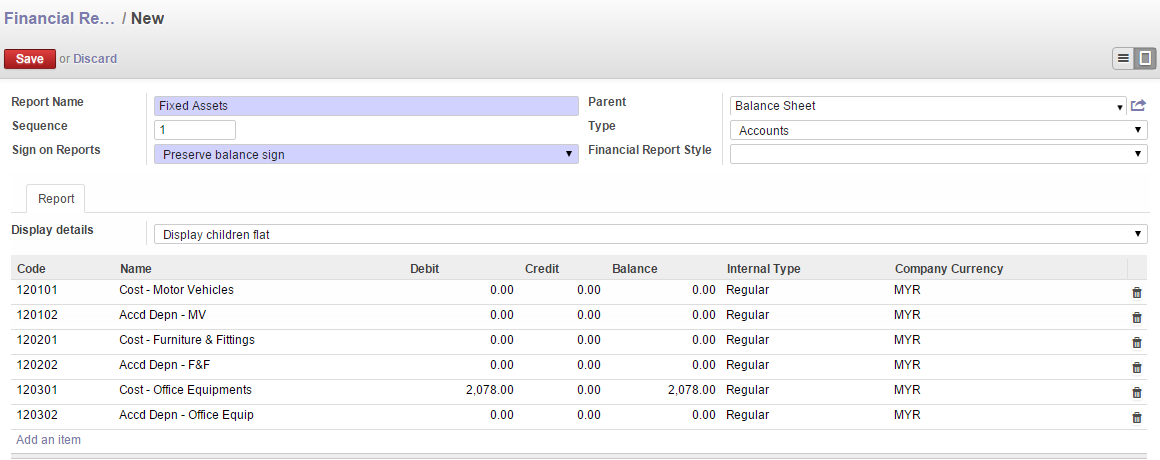Open the Type dropdown set to Accounts

(939, 130)
